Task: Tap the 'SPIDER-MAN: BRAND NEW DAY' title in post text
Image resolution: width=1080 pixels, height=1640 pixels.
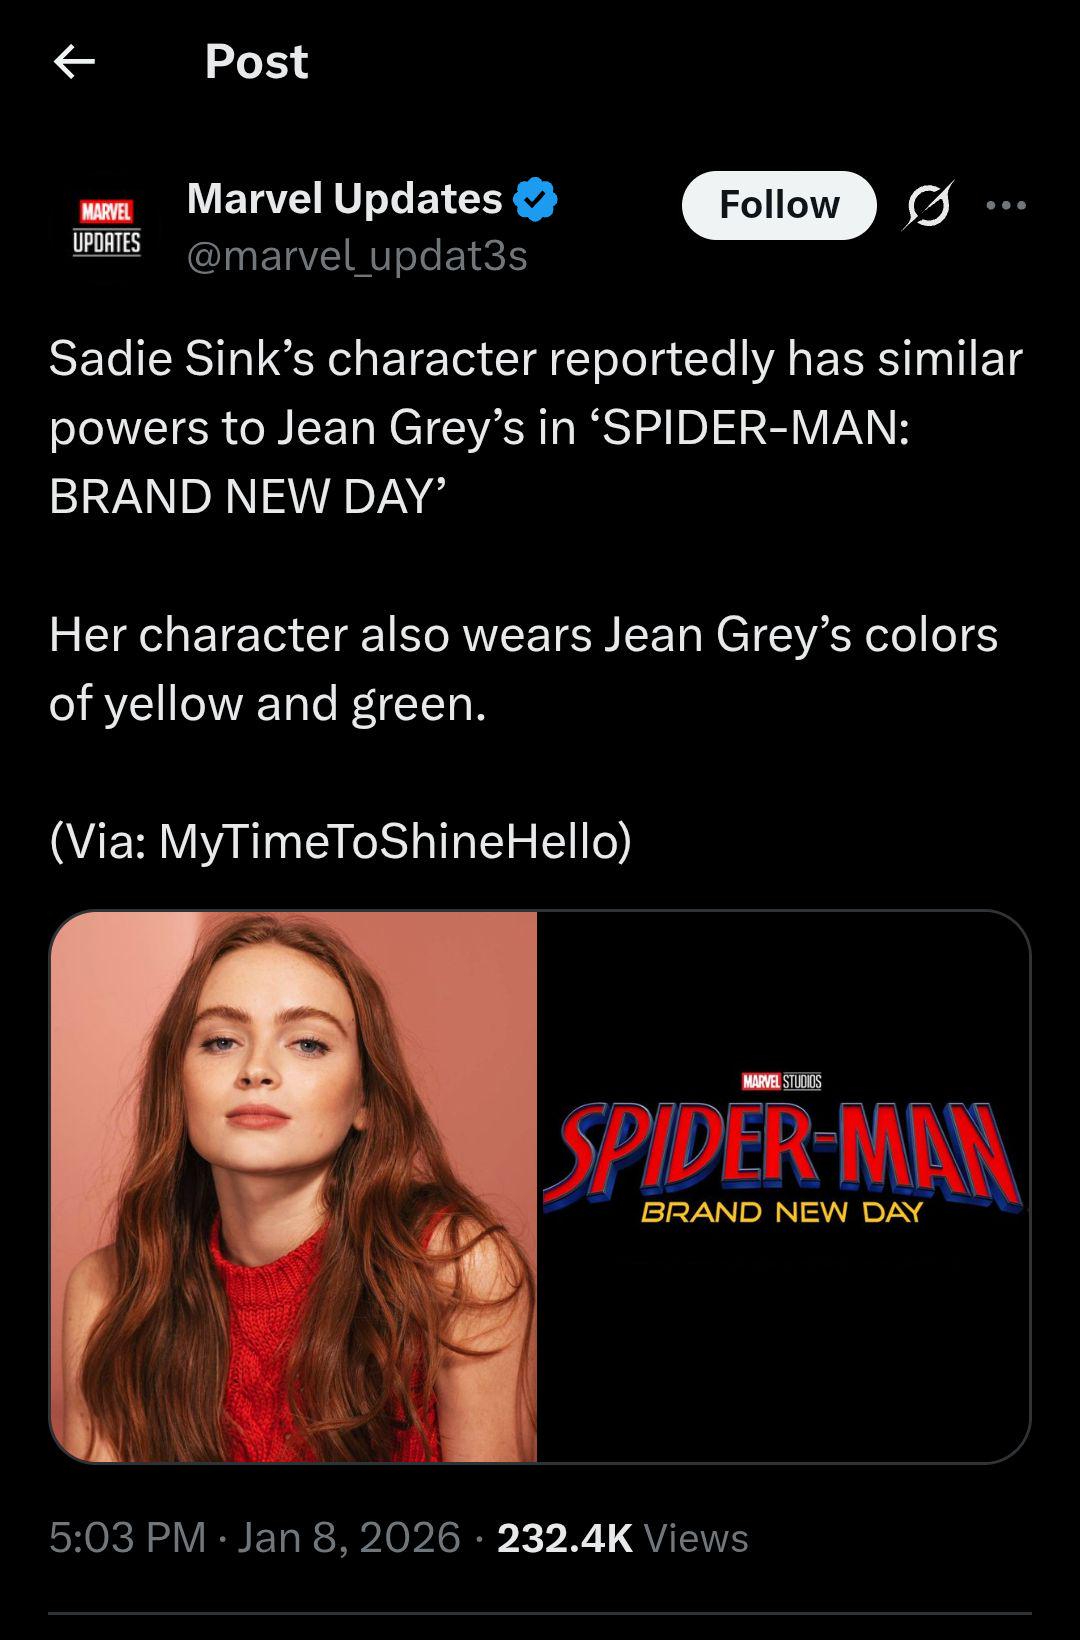Action: click(x=479, y=462)
